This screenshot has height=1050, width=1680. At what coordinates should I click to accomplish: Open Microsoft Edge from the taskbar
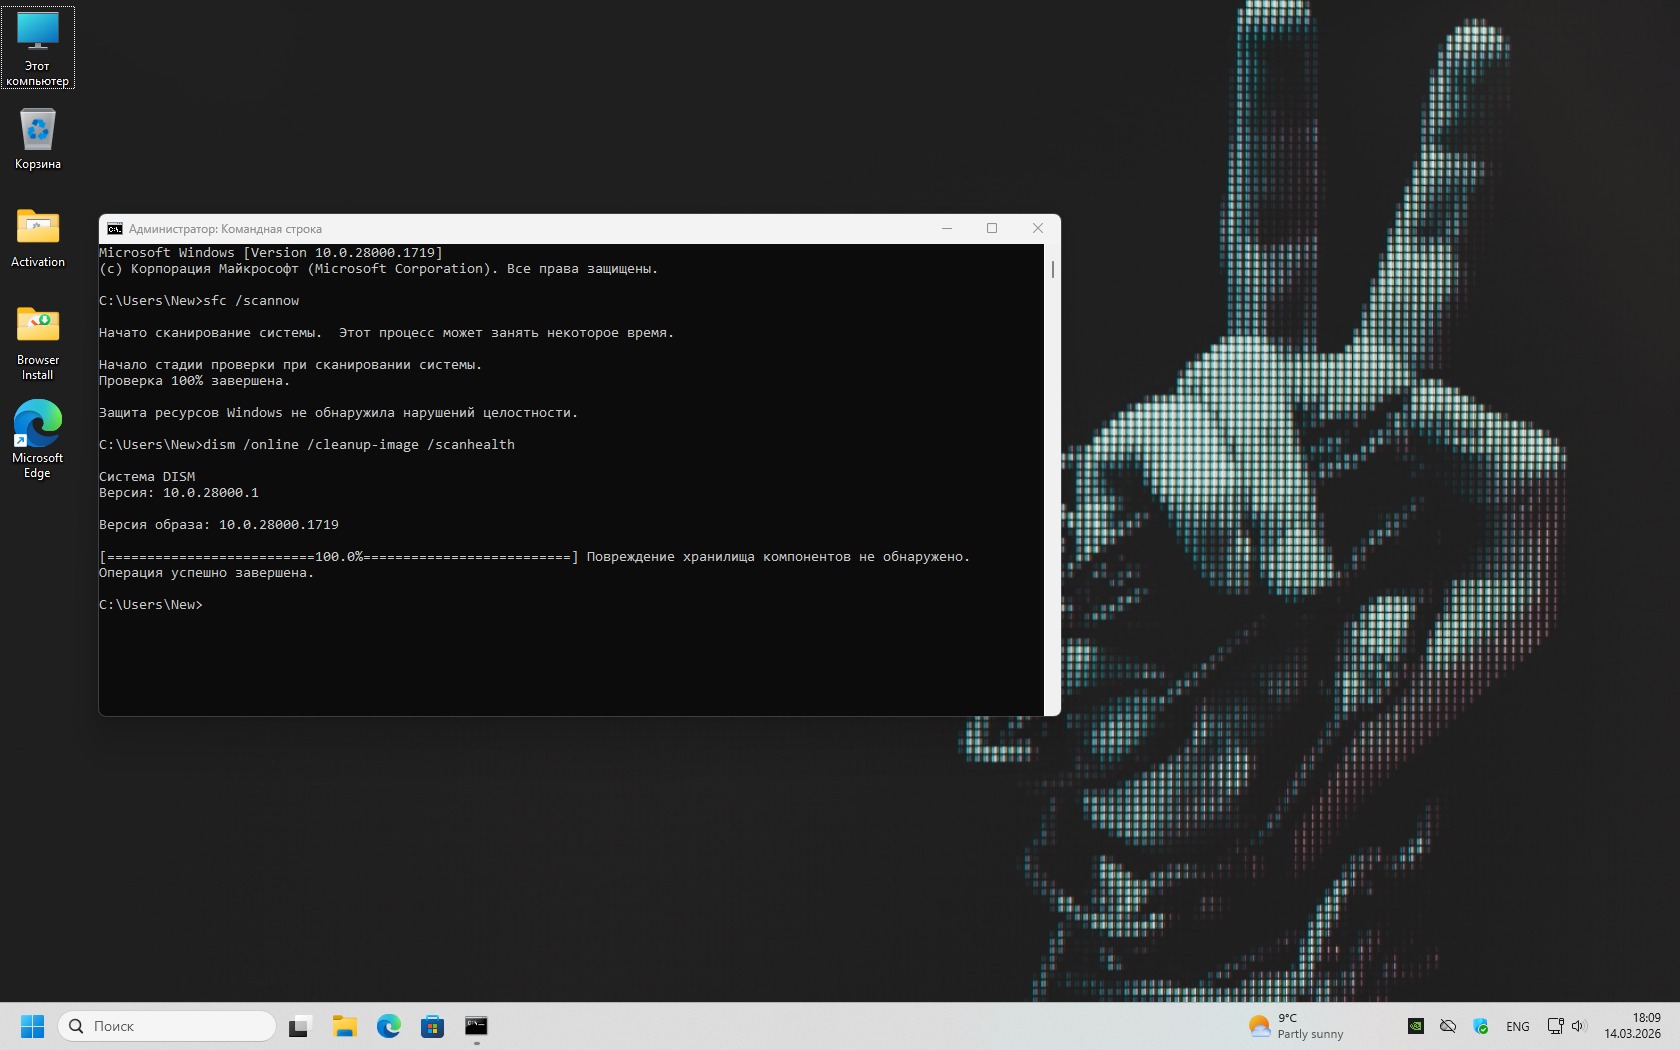[388, 1026]
